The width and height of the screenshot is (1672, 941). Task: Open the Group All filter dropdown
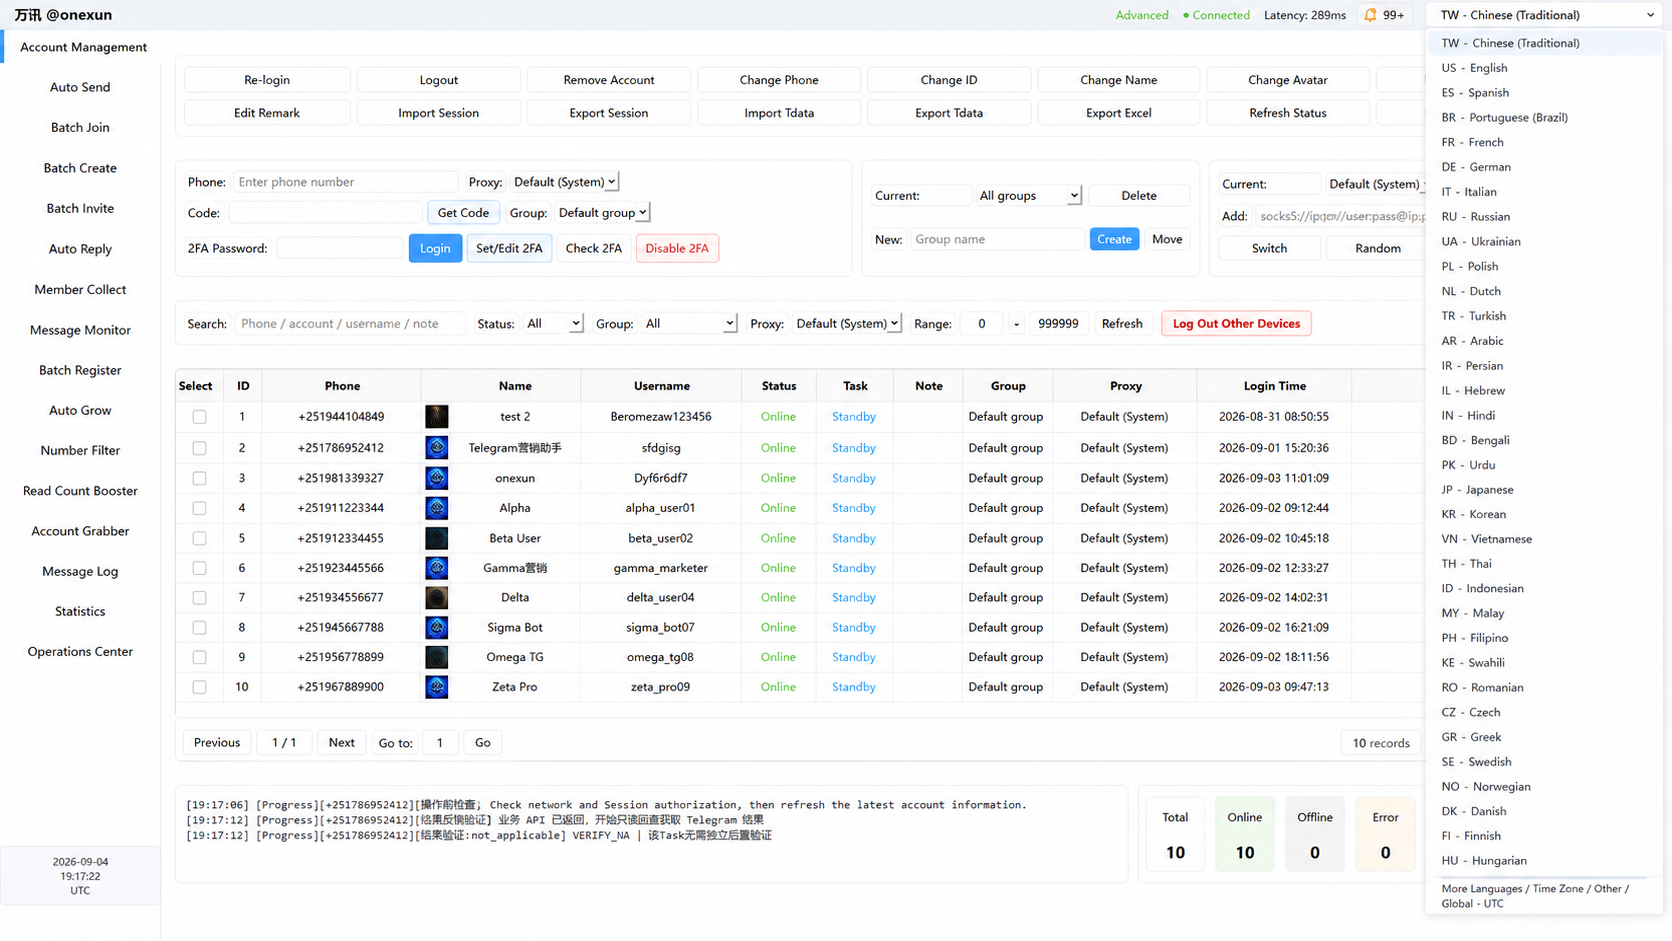(x=690, y=324)
